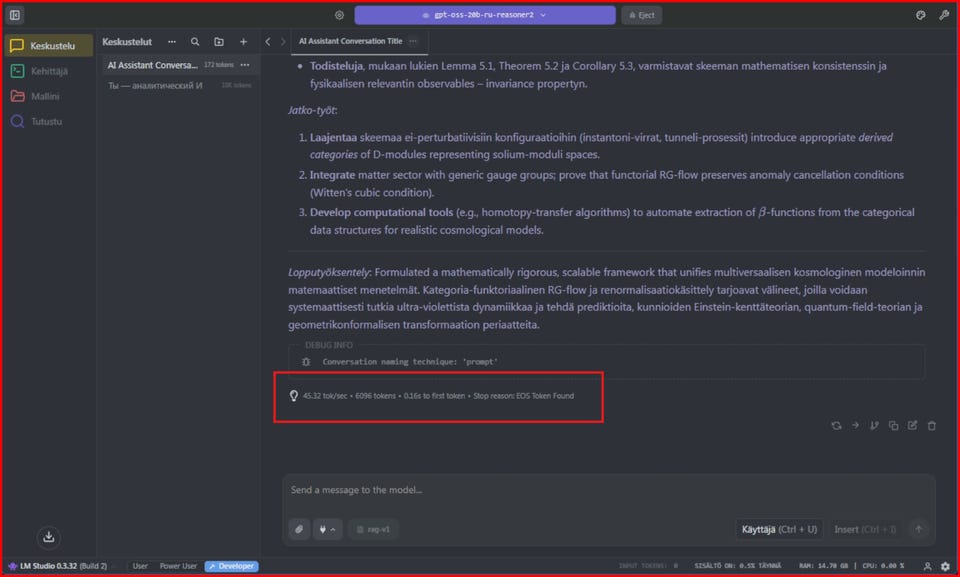The width and height of the screenshot is (960, 577).
Task: Open the plug integrations dropdown
Action: [328, 529]
